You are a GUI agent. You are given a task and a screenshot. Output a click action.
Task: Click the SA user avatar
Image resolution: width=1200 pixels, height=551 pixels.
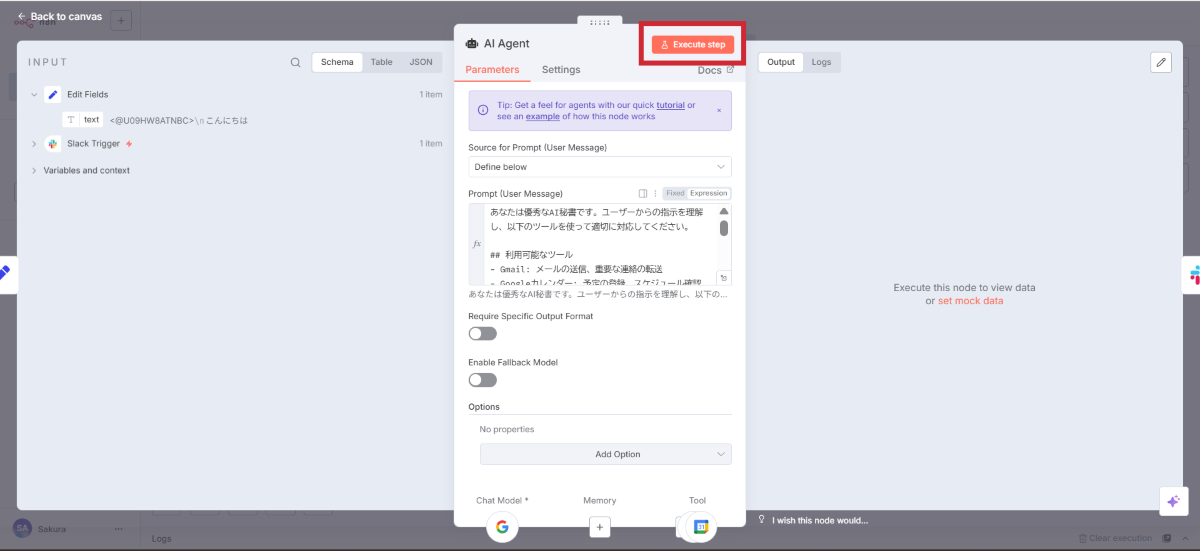pos(21,528)
